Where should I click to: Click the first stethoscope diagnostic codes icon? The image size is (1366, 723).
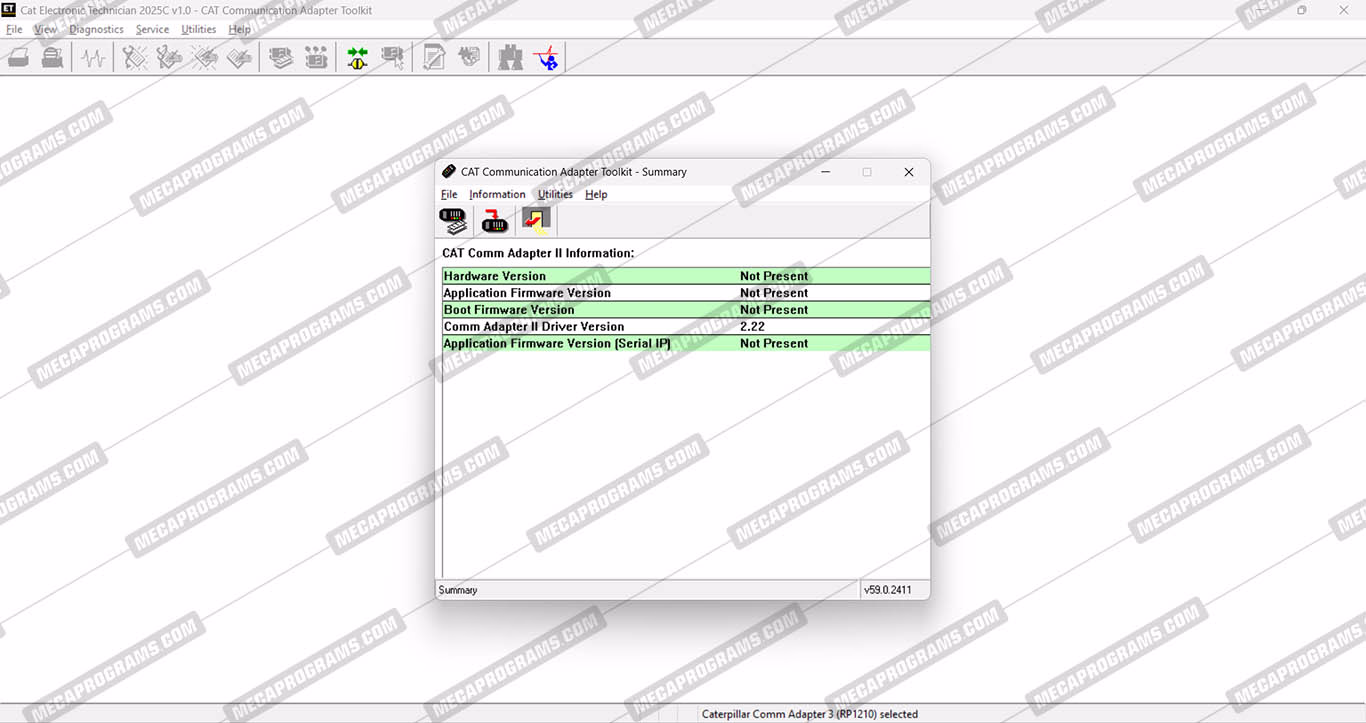[x=134, y=58]
